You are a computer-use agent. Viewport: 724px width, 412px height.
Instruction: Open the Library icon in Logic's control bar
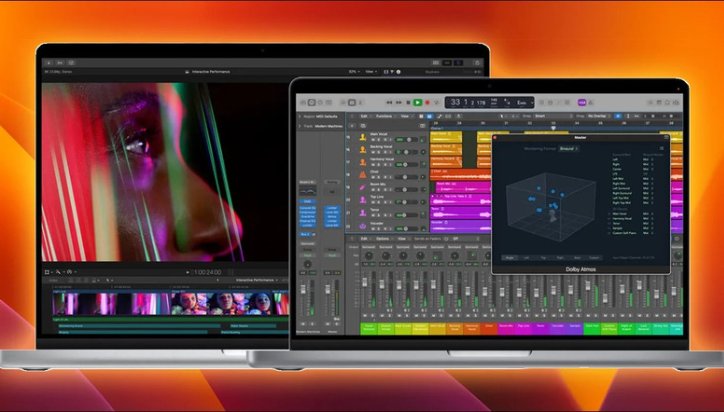(x=303, y=103)
